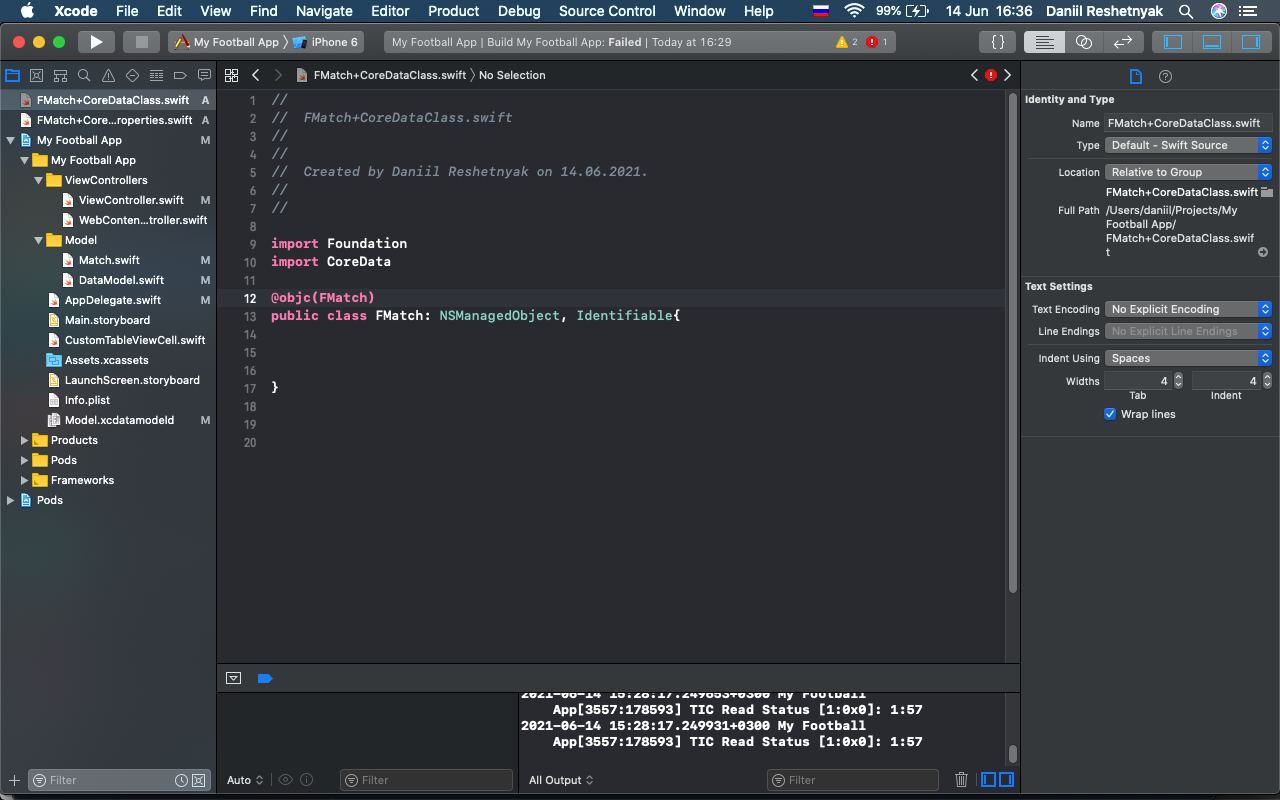Open the Debug menu
1280x800 pixels.
[519, 11]
